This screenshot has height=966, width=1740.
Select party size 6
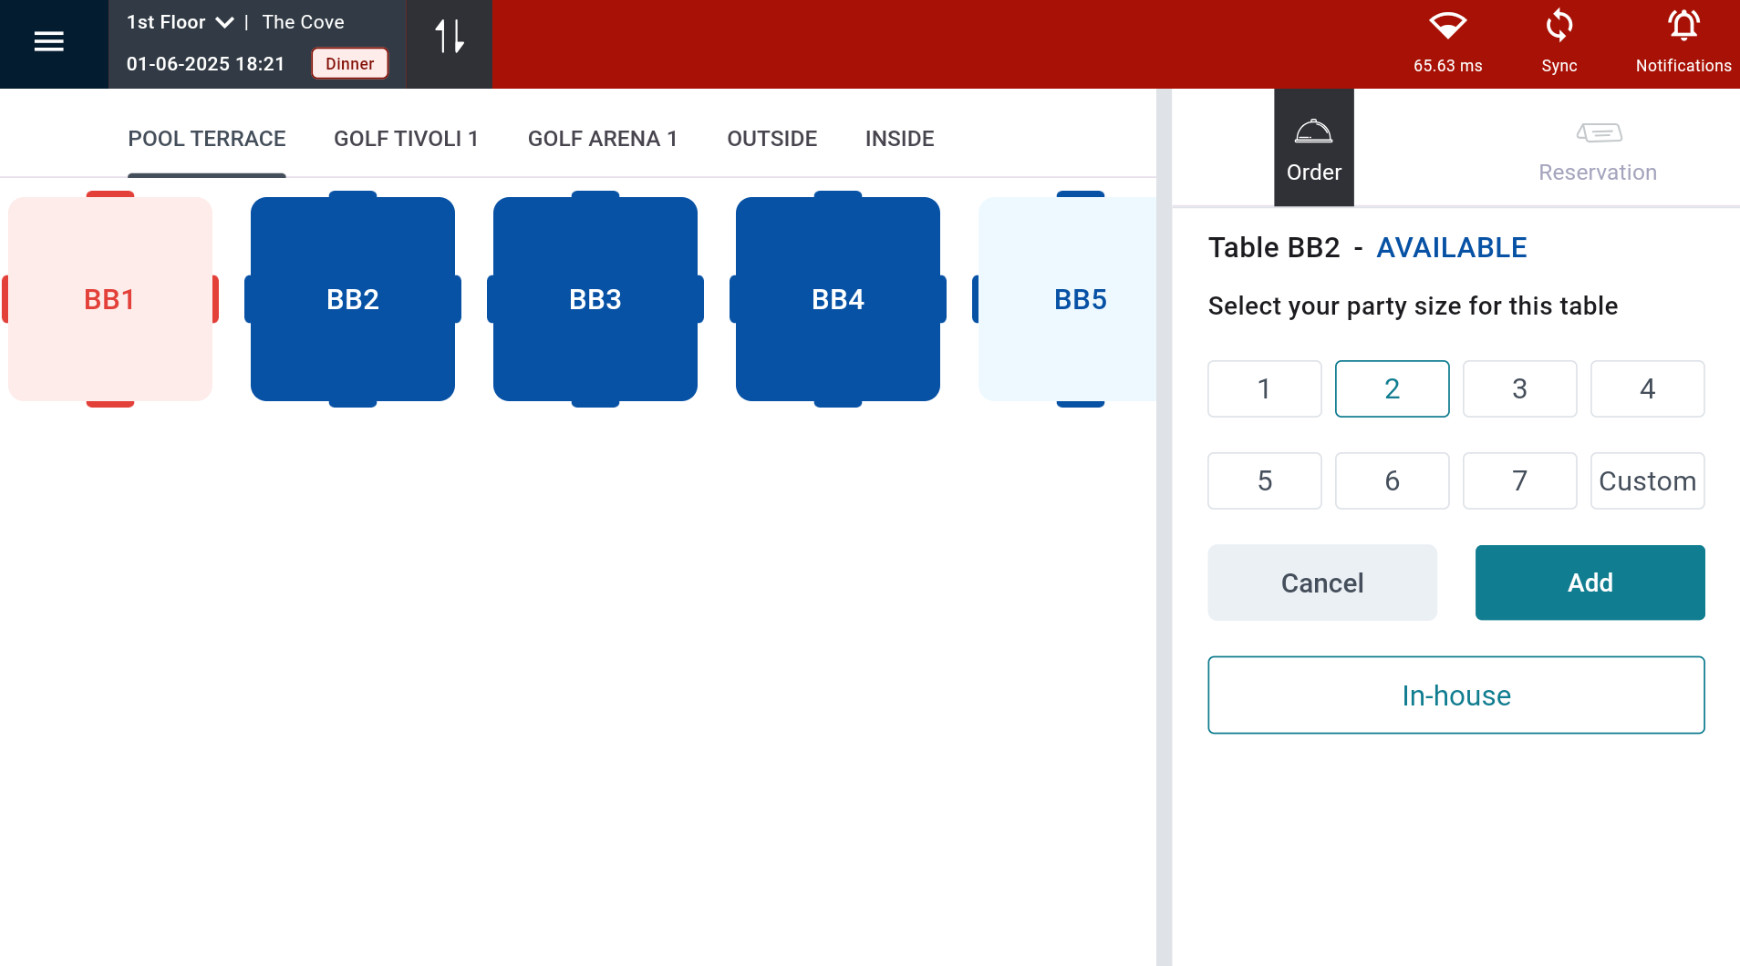[1391, 481]
